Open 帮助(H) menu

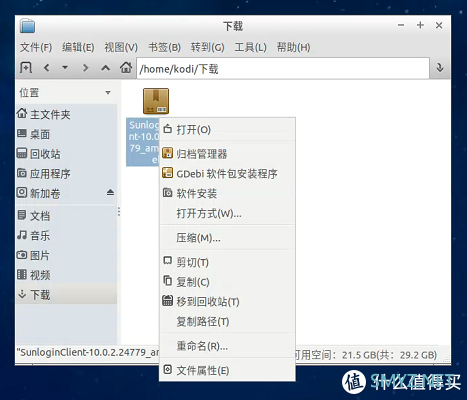[x=293, y=47]
